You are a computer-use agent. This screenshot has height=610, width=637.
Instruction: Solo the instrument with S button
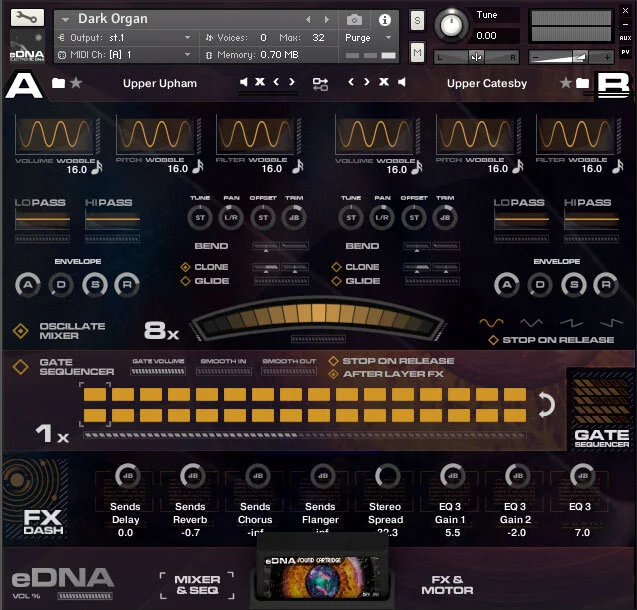(417, 19)
